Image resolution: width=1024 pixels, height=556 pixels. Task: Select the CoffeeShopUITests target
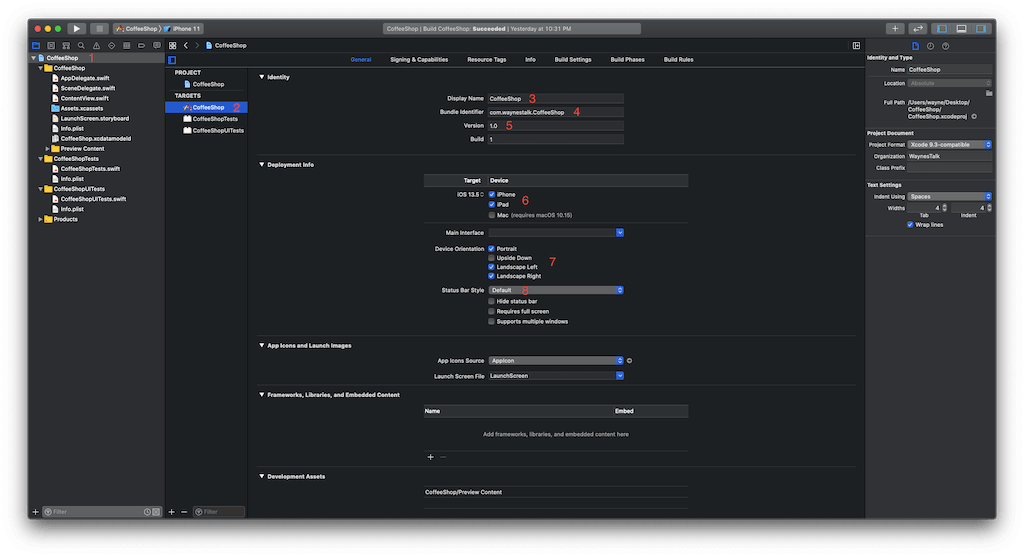point(206,131)
